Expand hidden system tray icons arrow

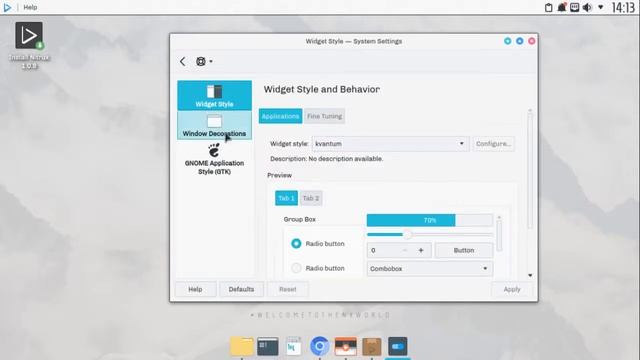tap(600, 7)
